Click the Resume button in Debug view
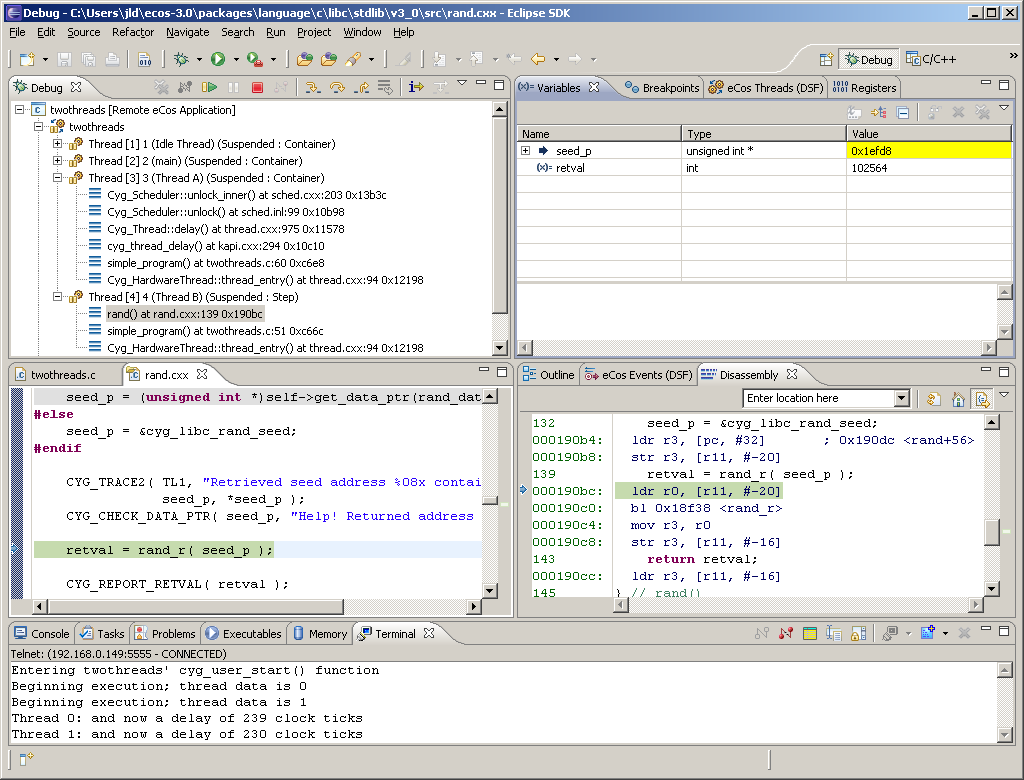The width and height of the screenshot is (1024, 780). click(209, 87)
